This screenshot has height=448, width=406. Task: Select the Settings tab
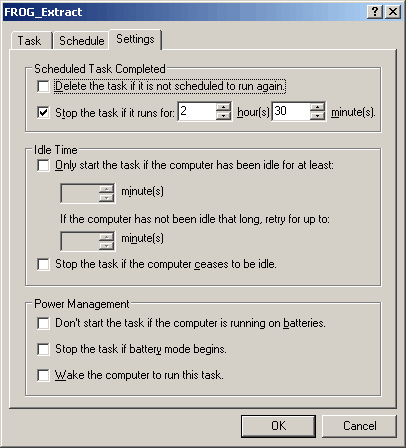(135, 39)
